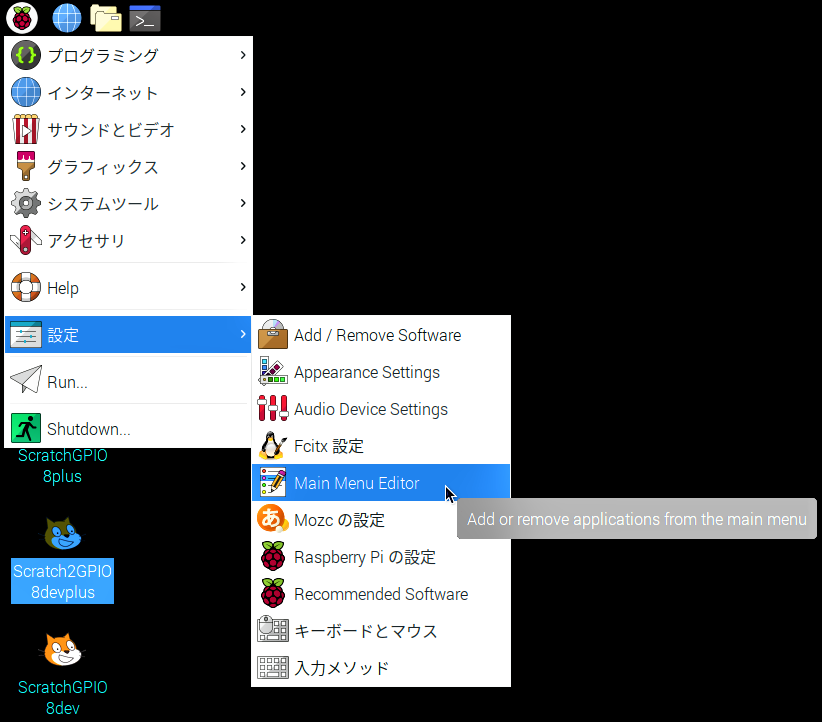Open the システムツール menu category
Viewport: 822px width, 722px height.
pos(128,203)
